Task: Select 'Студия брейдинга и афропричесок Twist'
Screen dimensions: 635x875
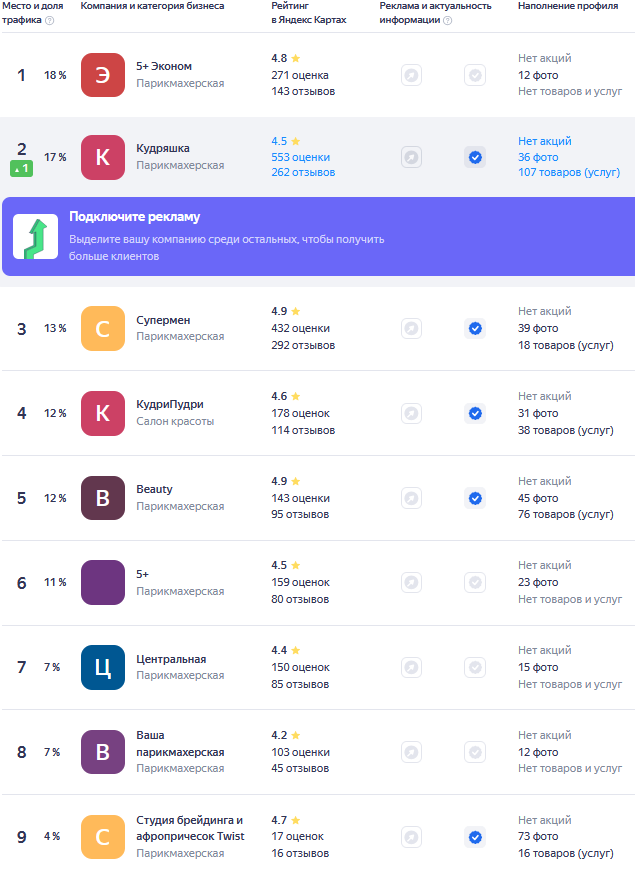Action: 190,828
